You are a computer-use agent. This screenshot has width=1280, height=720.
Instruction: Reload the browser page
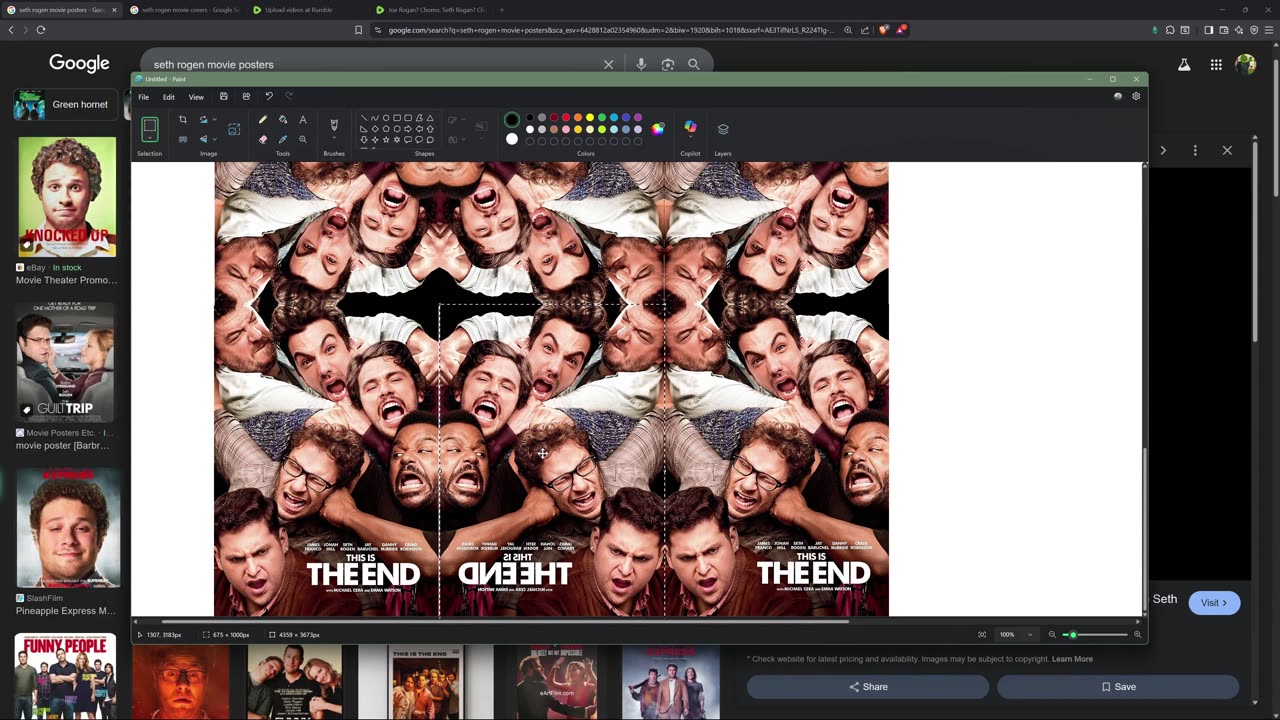(41, 30)
